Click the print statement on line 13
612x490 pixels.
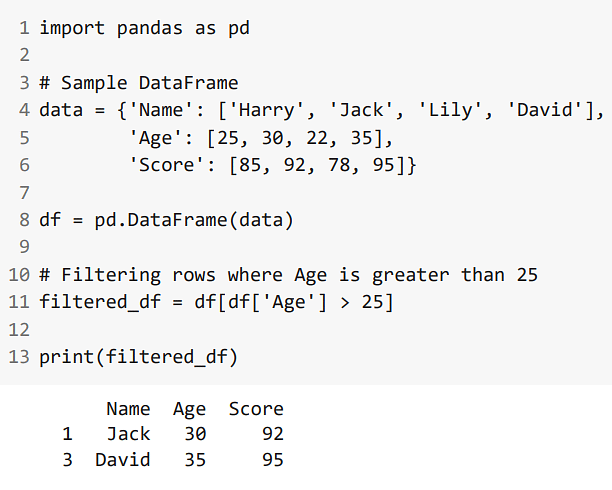[x=138, y=357]
